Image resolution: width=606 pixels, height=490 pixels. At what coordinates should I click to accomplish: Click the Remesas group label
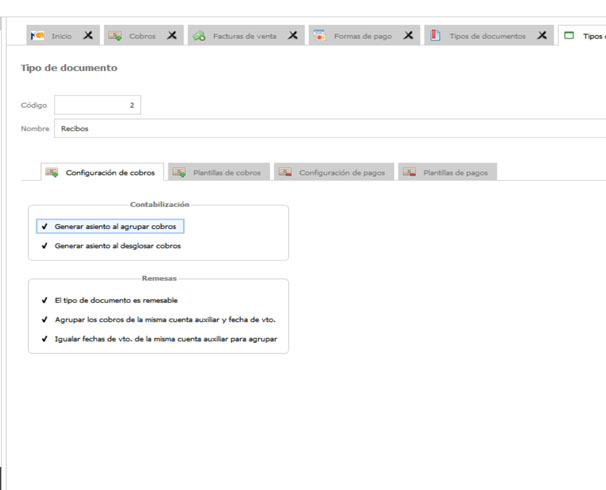click(x=159, y=278)
